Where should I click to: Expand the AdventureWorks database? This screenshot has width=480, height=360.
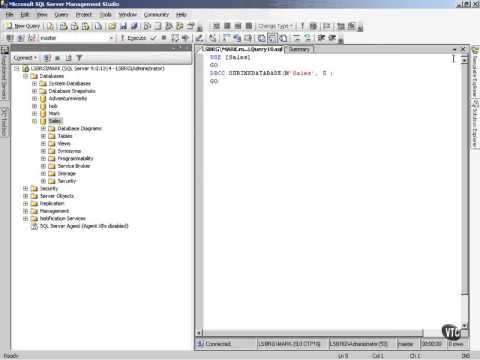click(x=34, y=98)
